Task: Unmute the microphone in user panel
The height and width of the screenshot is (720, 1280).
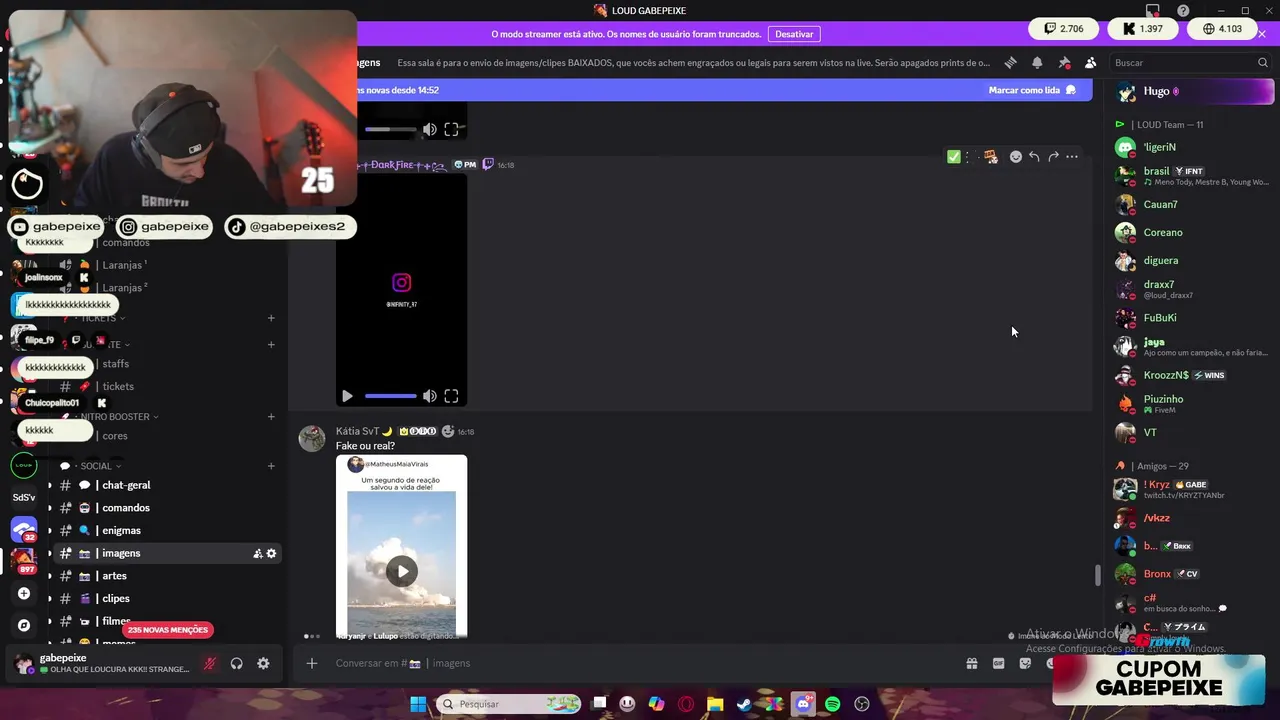Action: (x=210, y=663)
